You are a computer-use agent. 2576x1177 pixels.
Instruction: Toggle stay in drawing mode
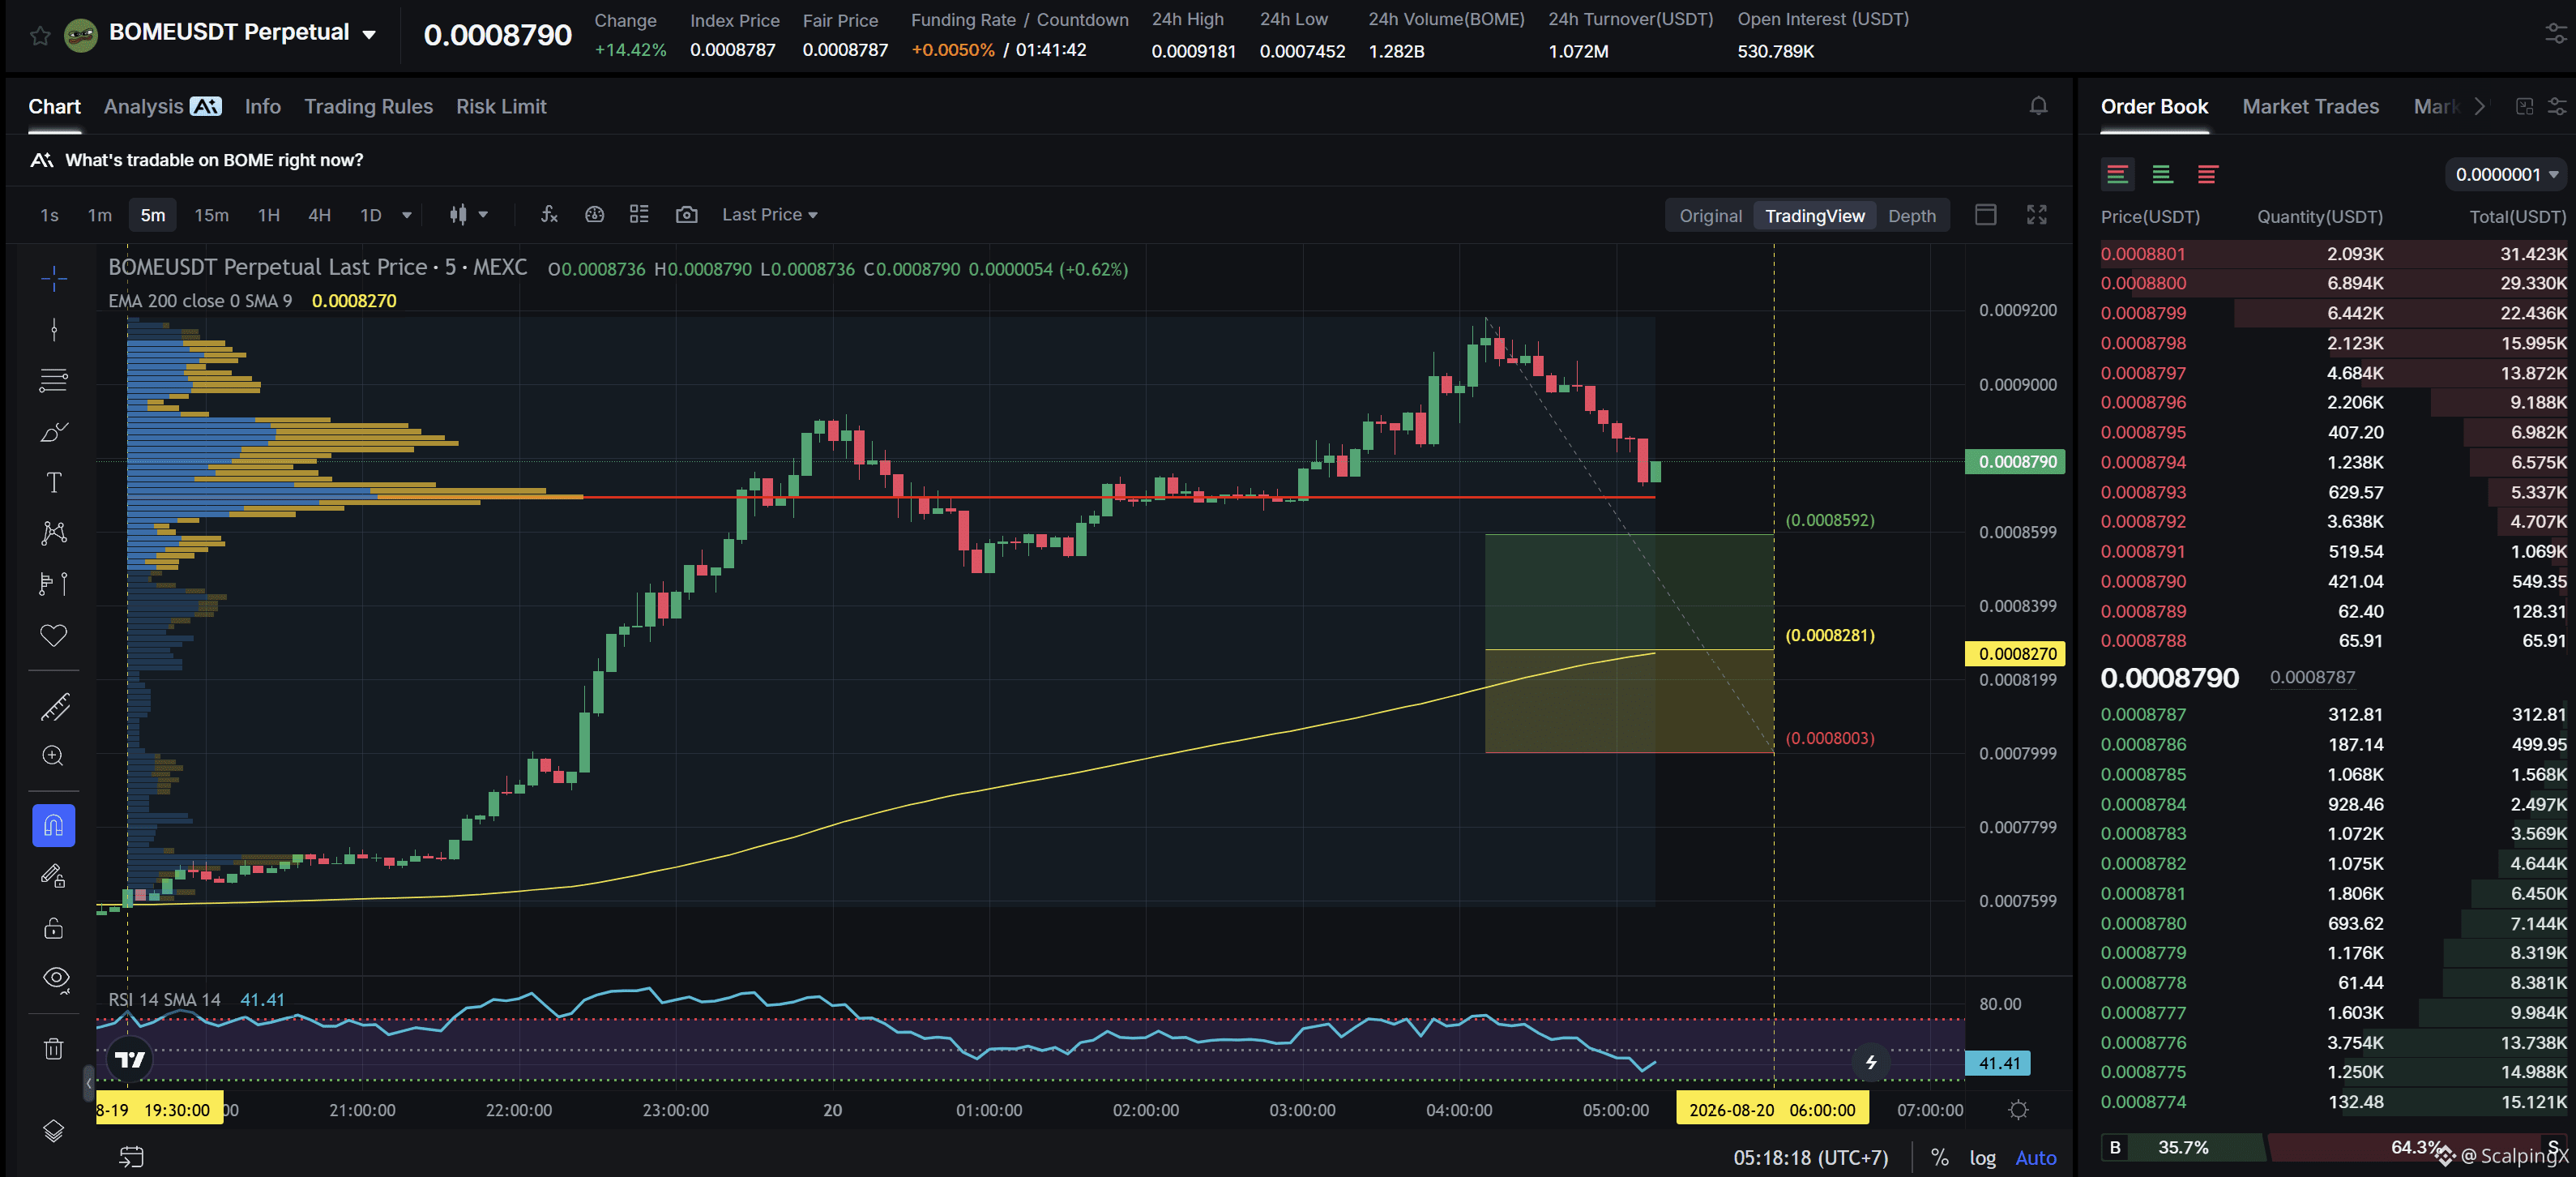pos(54,876)
